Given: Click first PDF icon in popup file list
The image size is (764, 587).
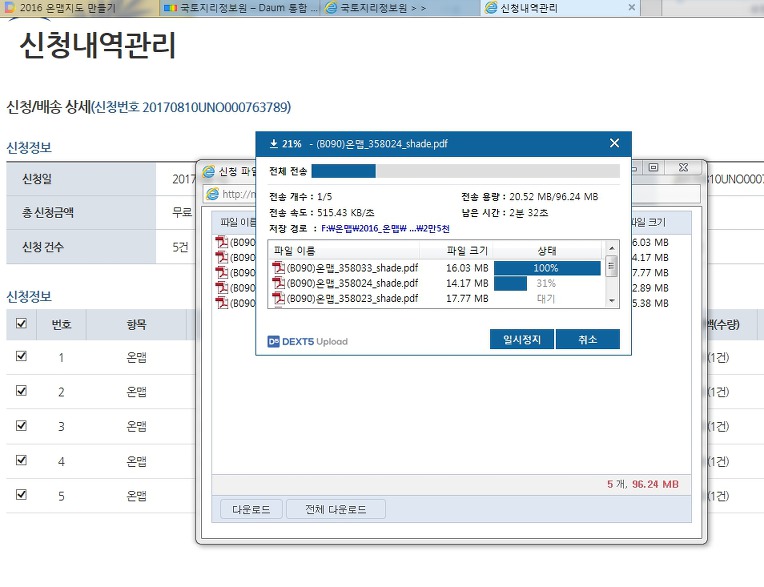Looking at the screenshot, I should (x=222, y=242).
